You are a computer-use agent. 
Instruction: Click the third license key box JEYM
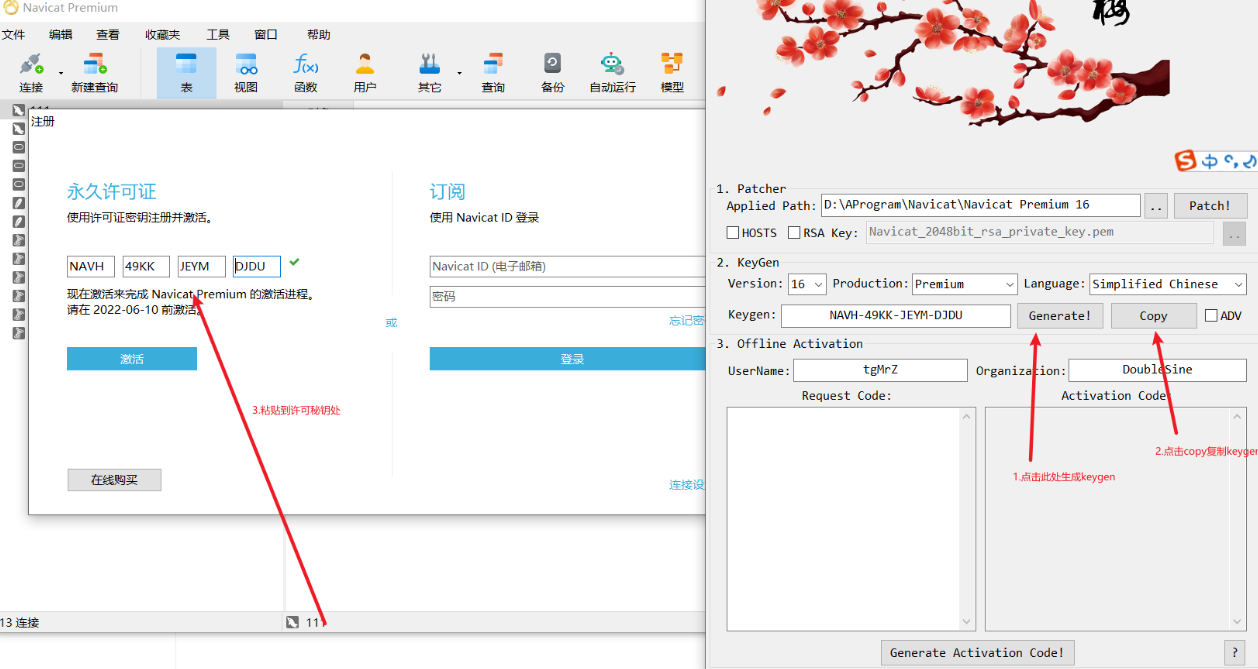tap(202, 266)
